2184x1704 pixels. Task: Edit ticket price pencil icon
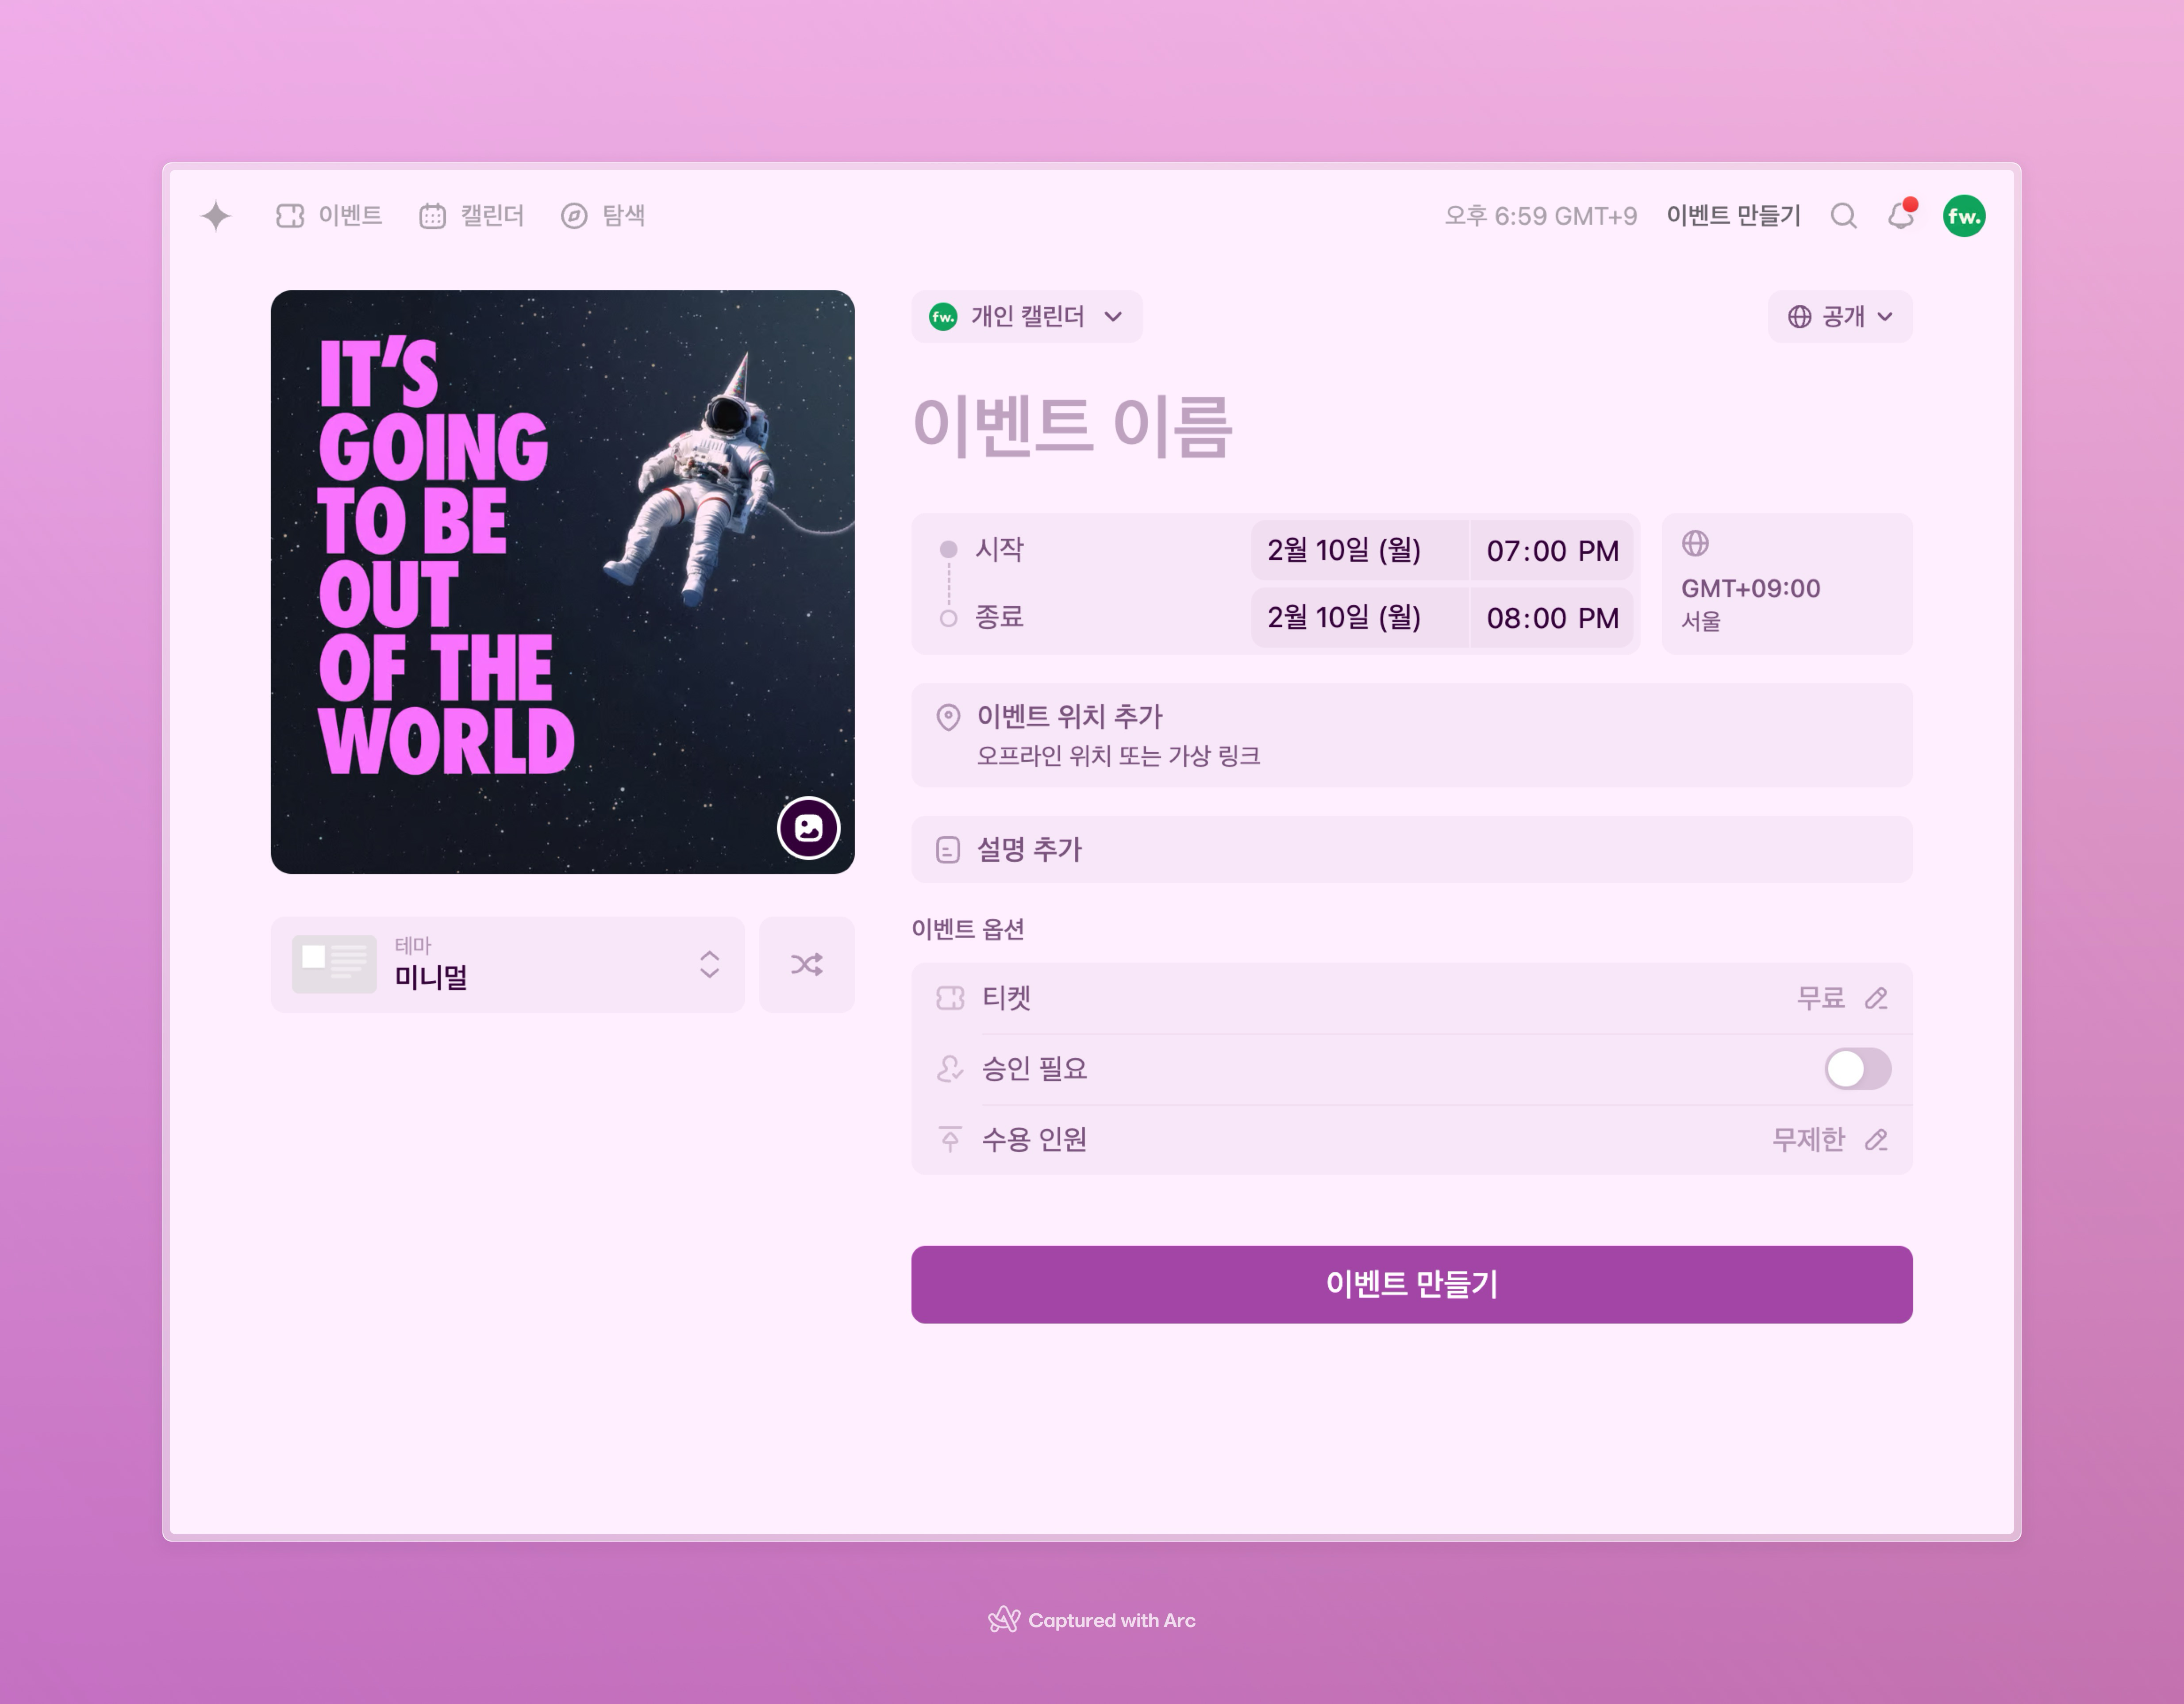(x=1876, y=998)
